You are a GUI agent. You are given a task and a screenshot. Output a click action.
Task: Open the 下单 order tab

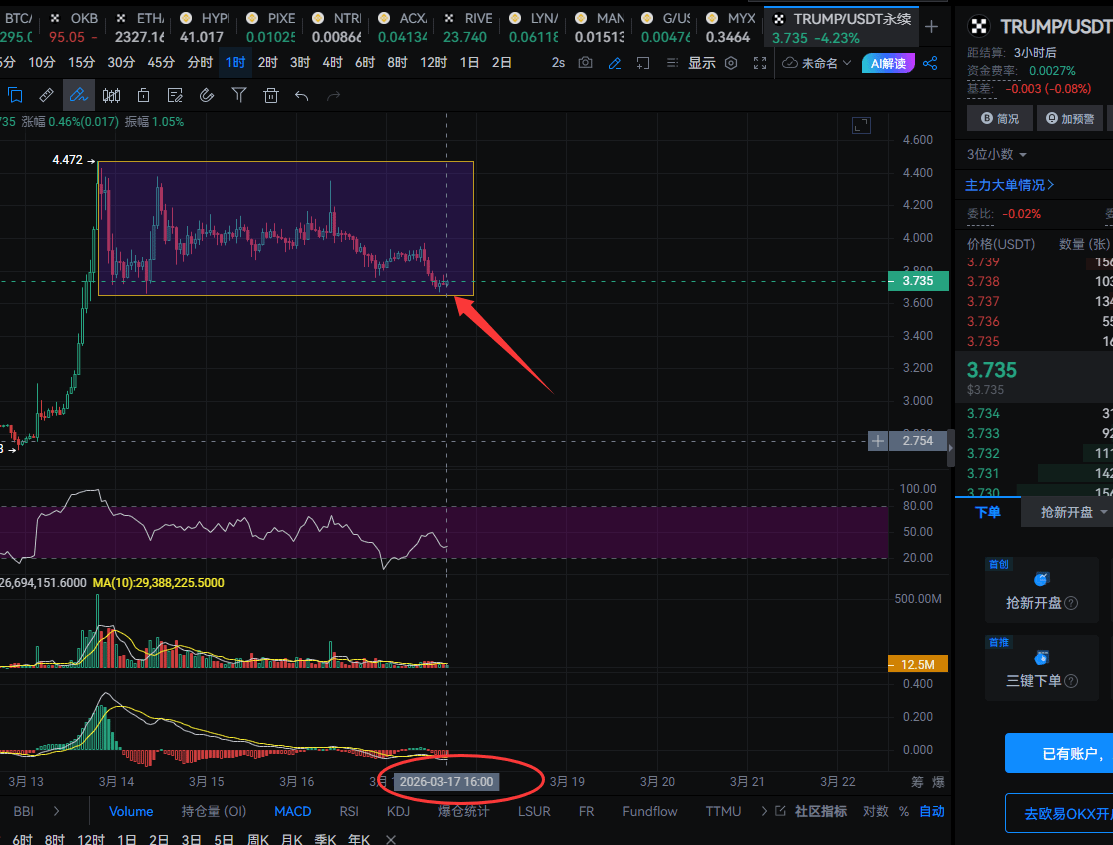pos(987,512)
